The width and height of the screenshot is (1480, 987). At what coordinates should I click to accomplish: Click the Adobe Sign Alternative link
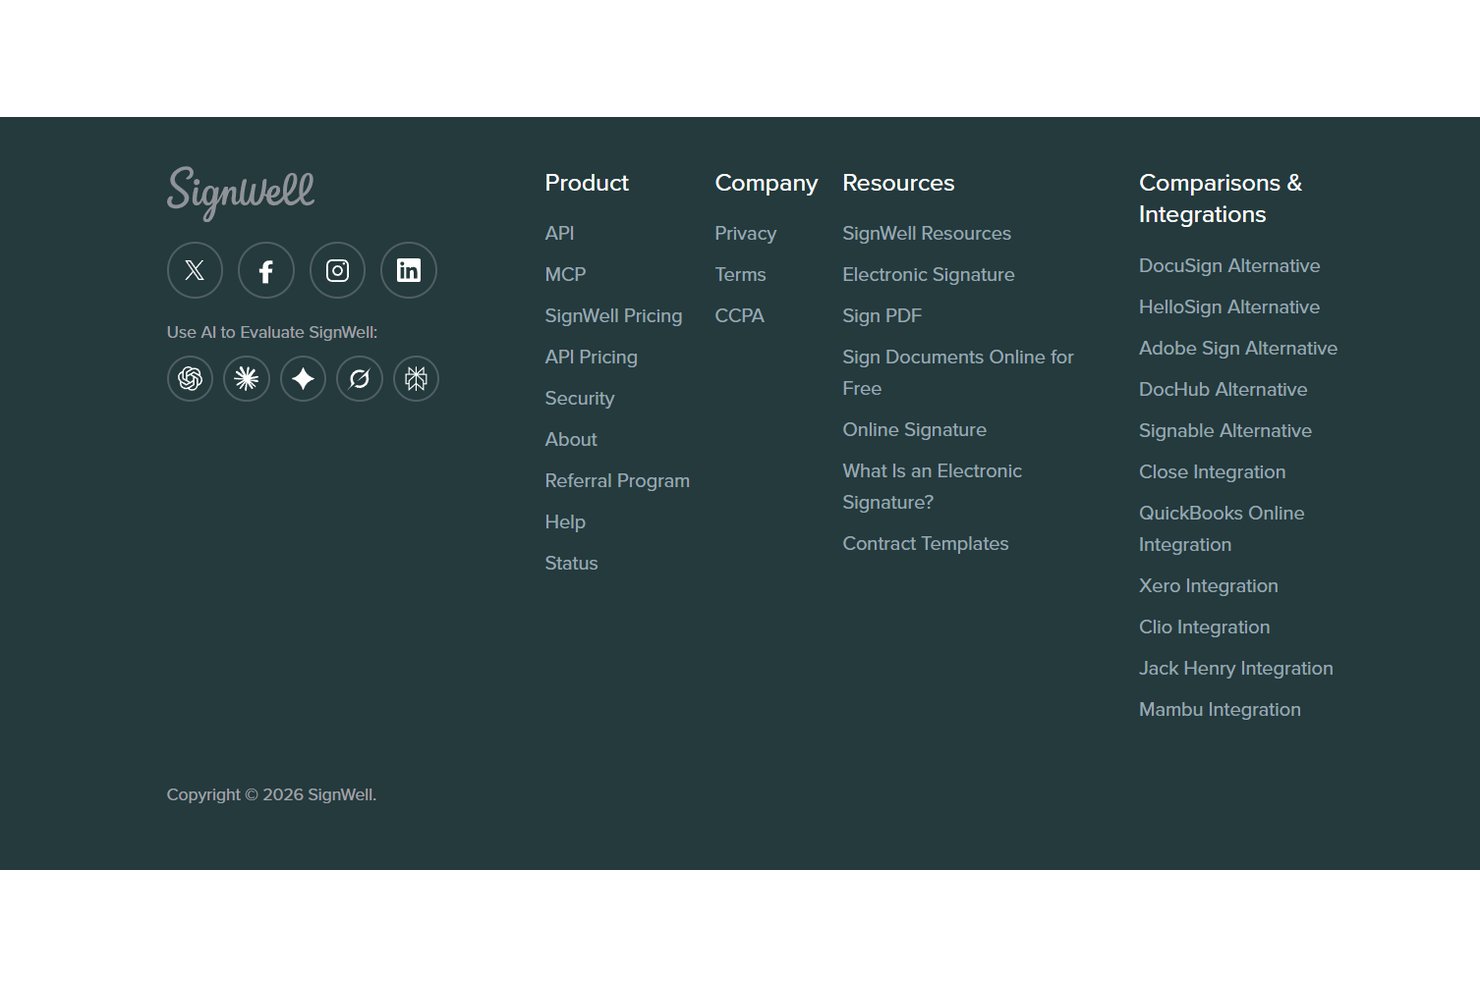(x=1238, y=348)
